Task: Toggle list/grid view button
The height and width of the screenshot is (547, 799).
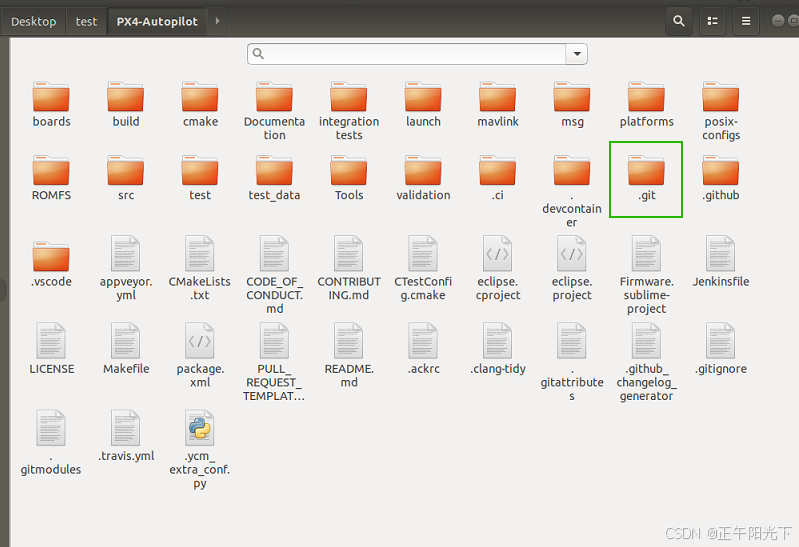Action: (712, 21)
